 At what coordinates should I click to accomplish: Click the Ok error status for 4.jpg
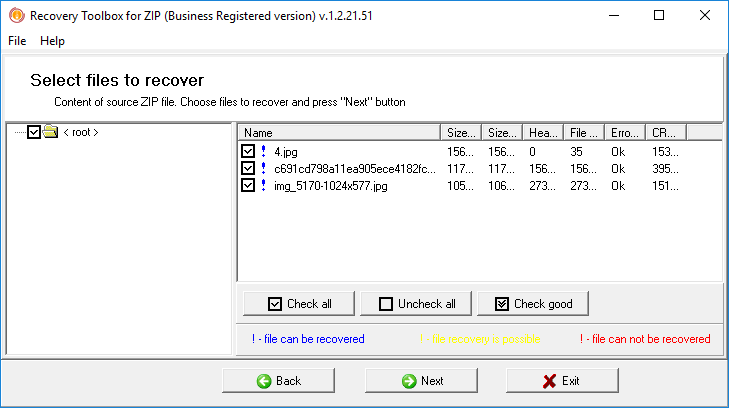pyautogui.click(x=618, y=152)
